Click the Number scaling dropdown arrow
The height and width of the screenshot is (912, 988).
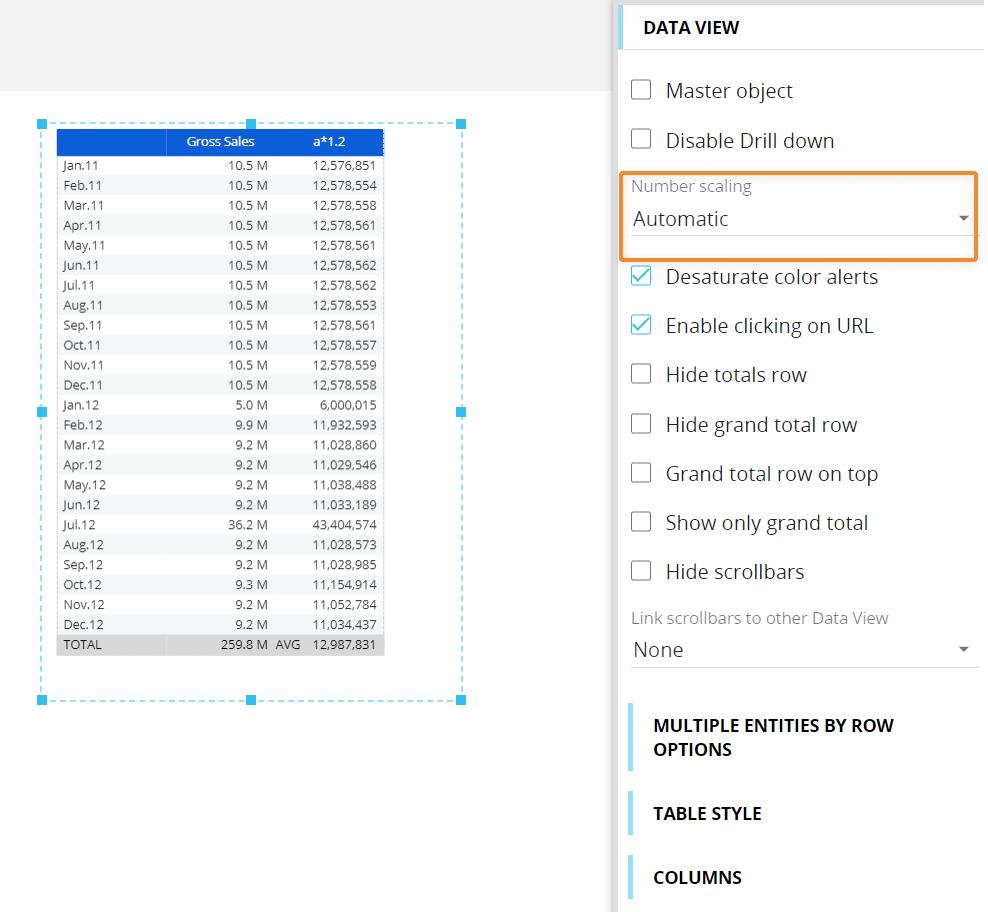tap(963, 218)
